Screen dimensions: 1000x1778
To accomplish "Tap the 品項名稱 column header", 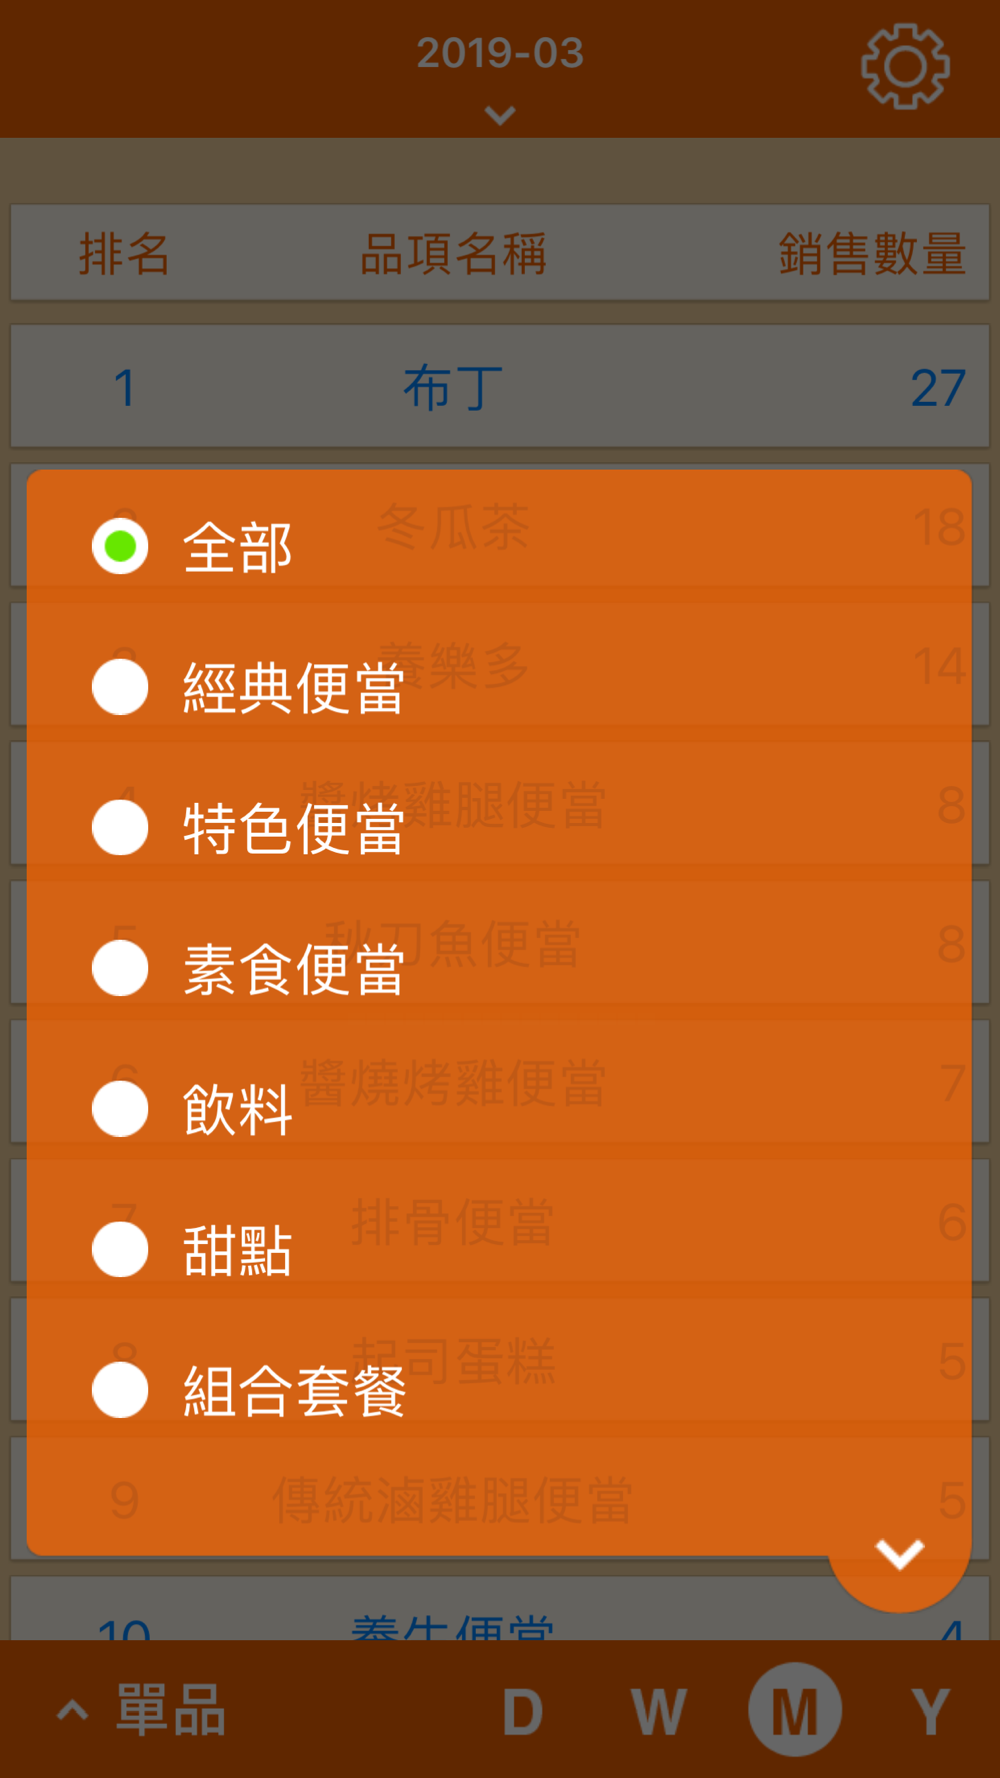I will [453, 254].
